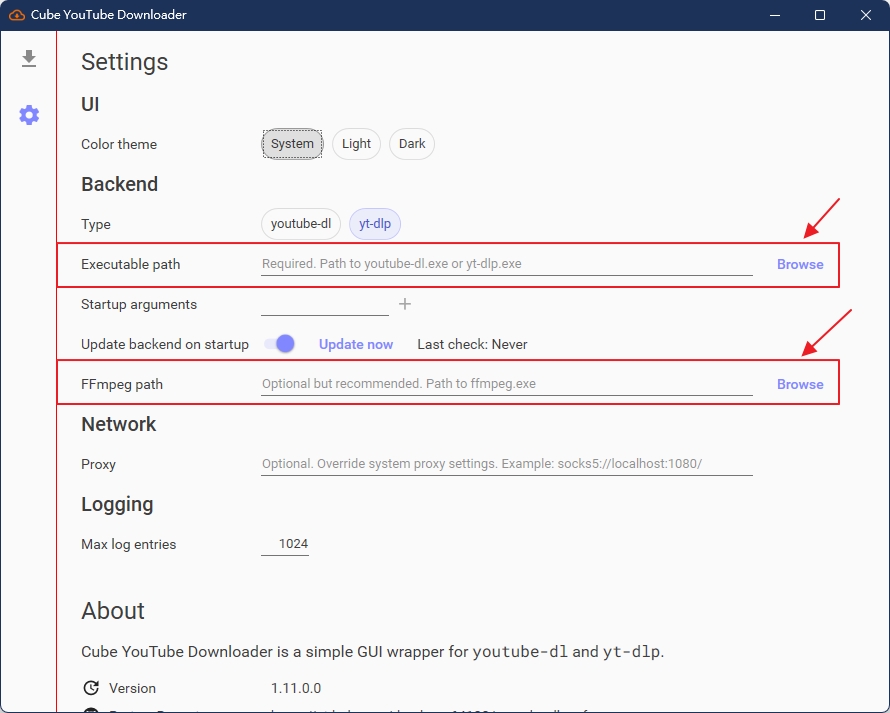
Task: Click the 'Max log entries' label
Action: click(129, 544)
